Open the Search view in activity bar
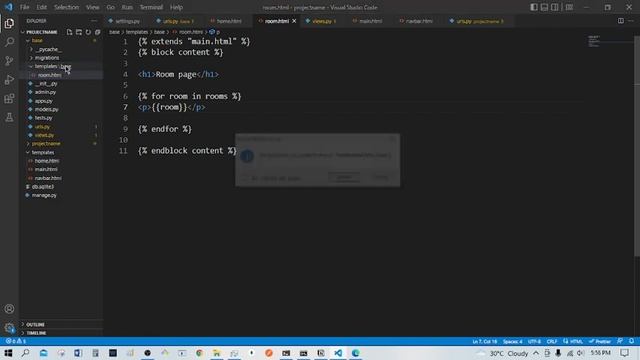Screen dimensions: 640x360 point(9,42)
